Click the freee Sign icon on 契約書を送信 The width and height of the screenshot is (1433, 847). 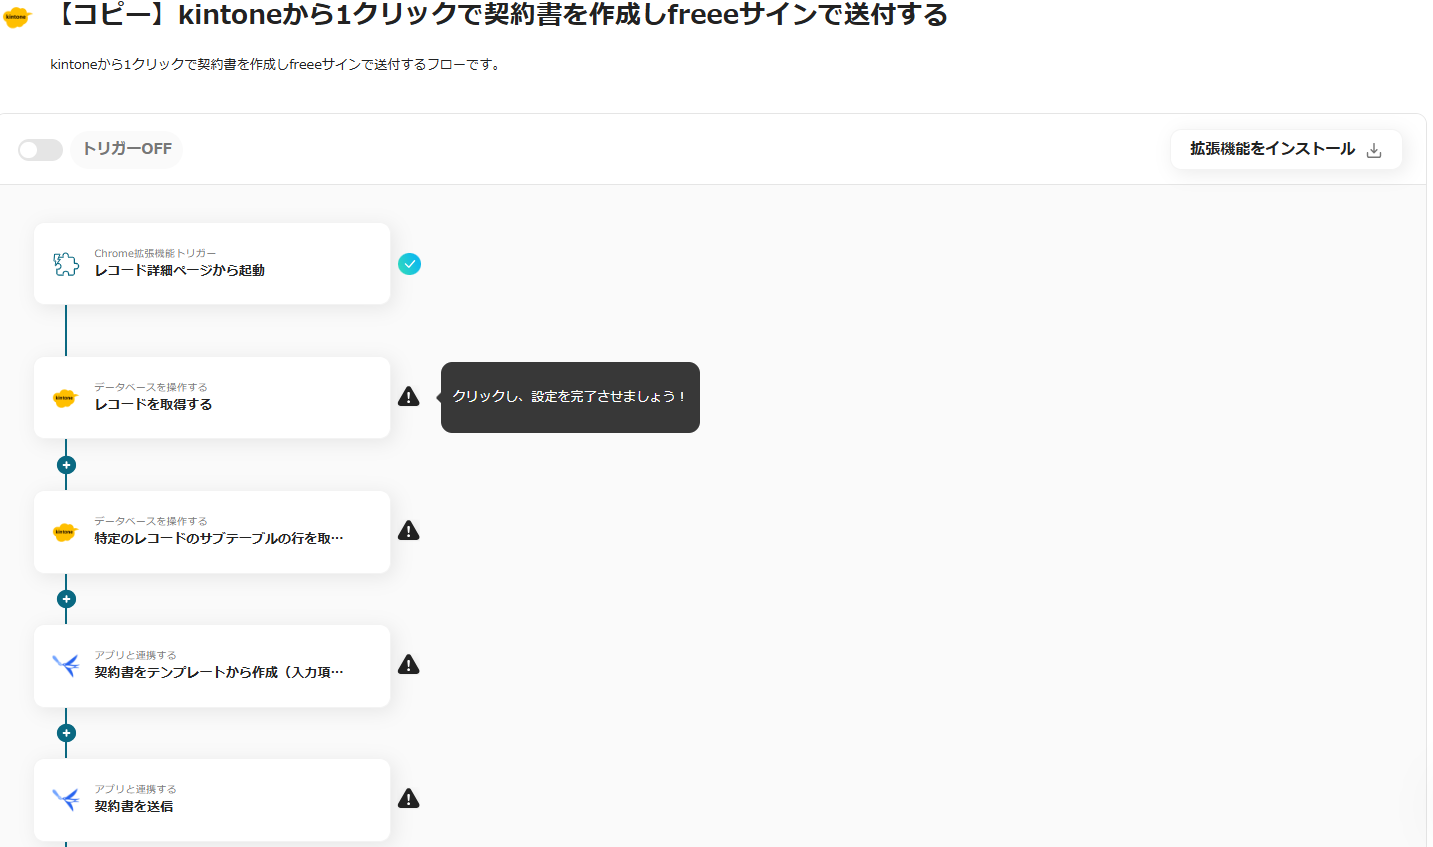click(66, 799)
